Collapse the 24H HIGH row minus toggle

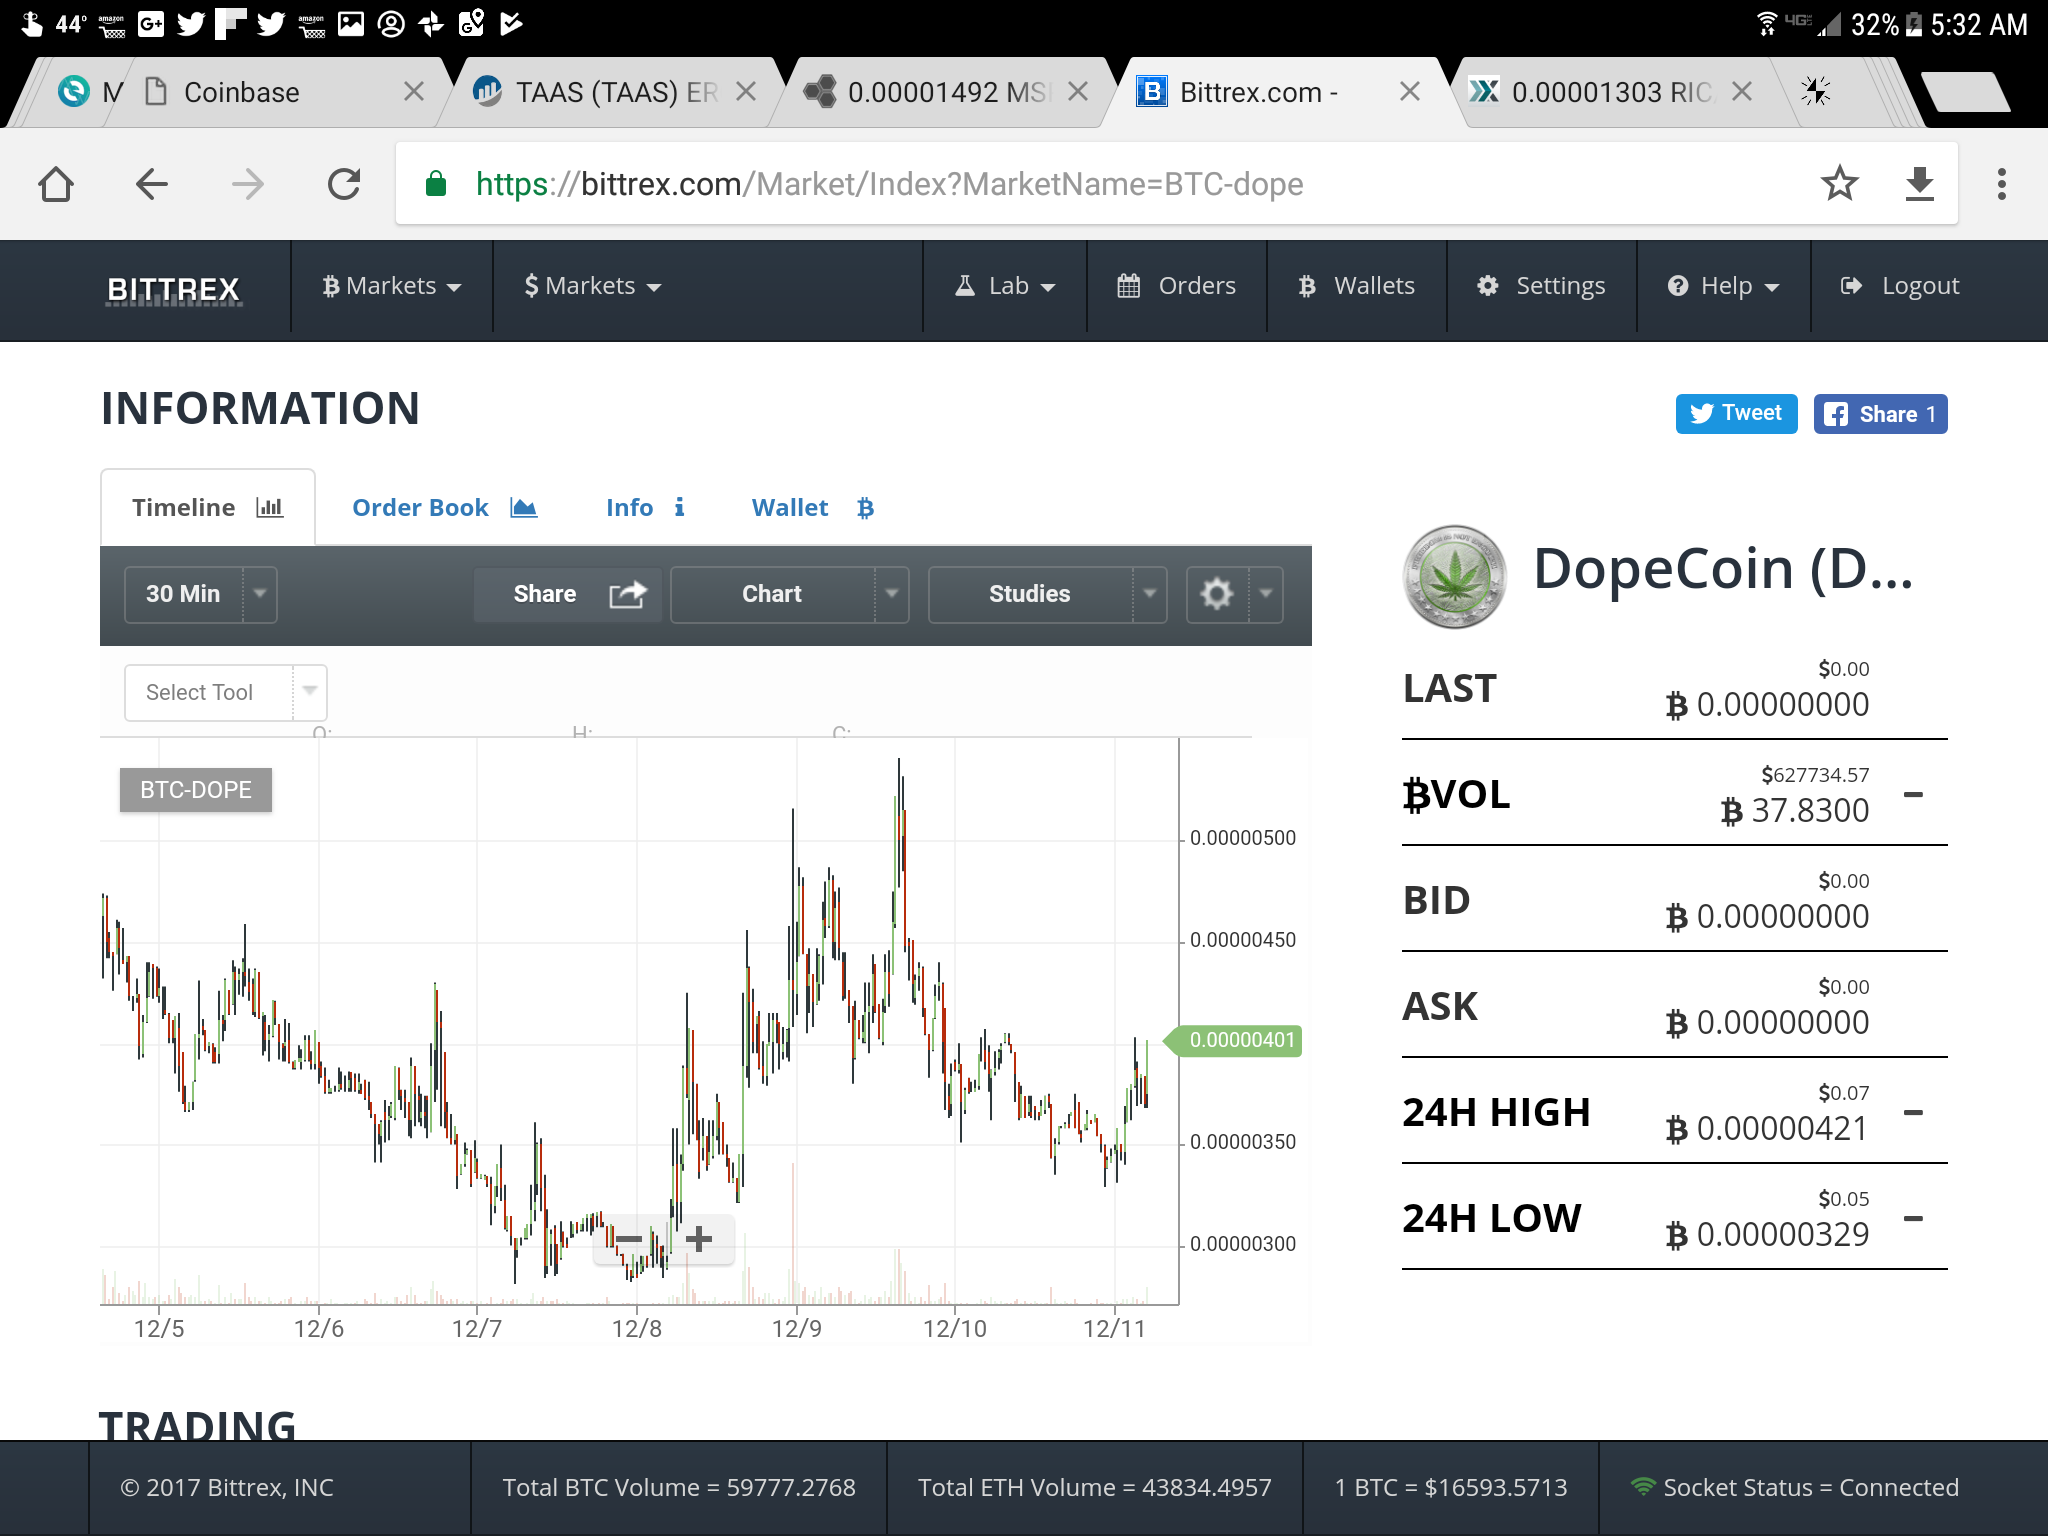pos(1913,1113)
